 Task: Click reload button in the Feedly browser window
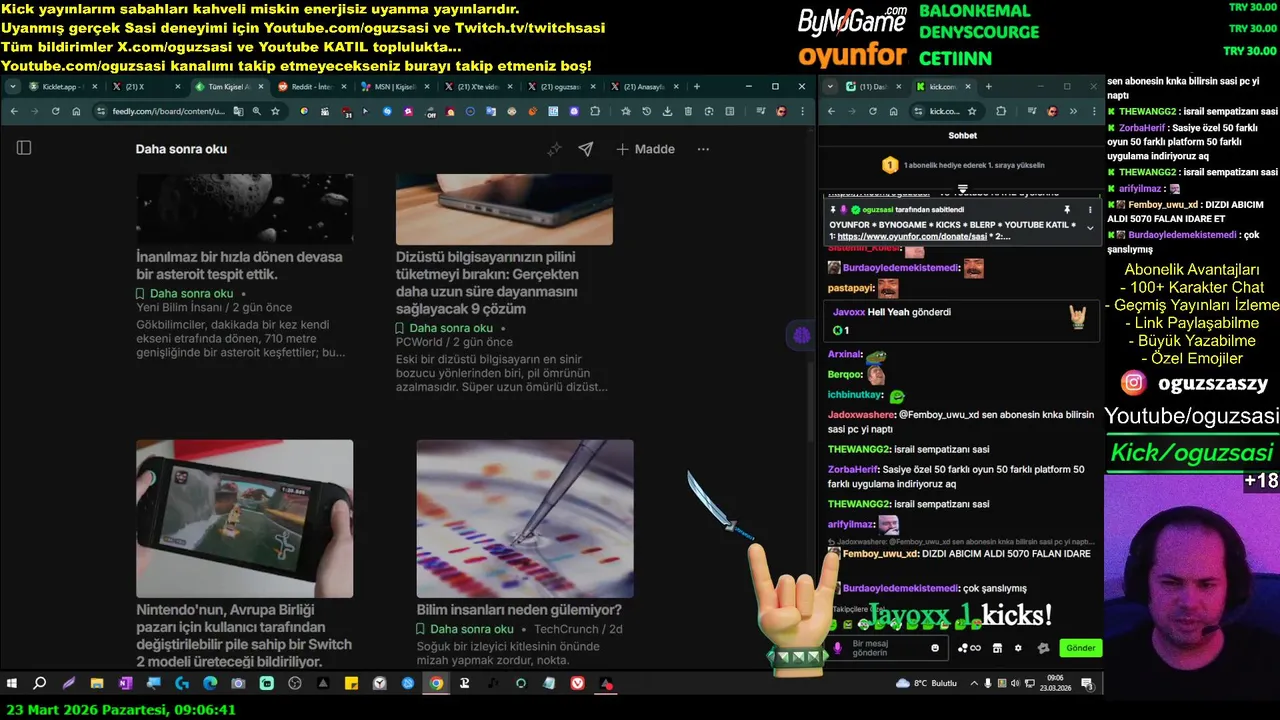pyautogui.click(x=55, y=111)
